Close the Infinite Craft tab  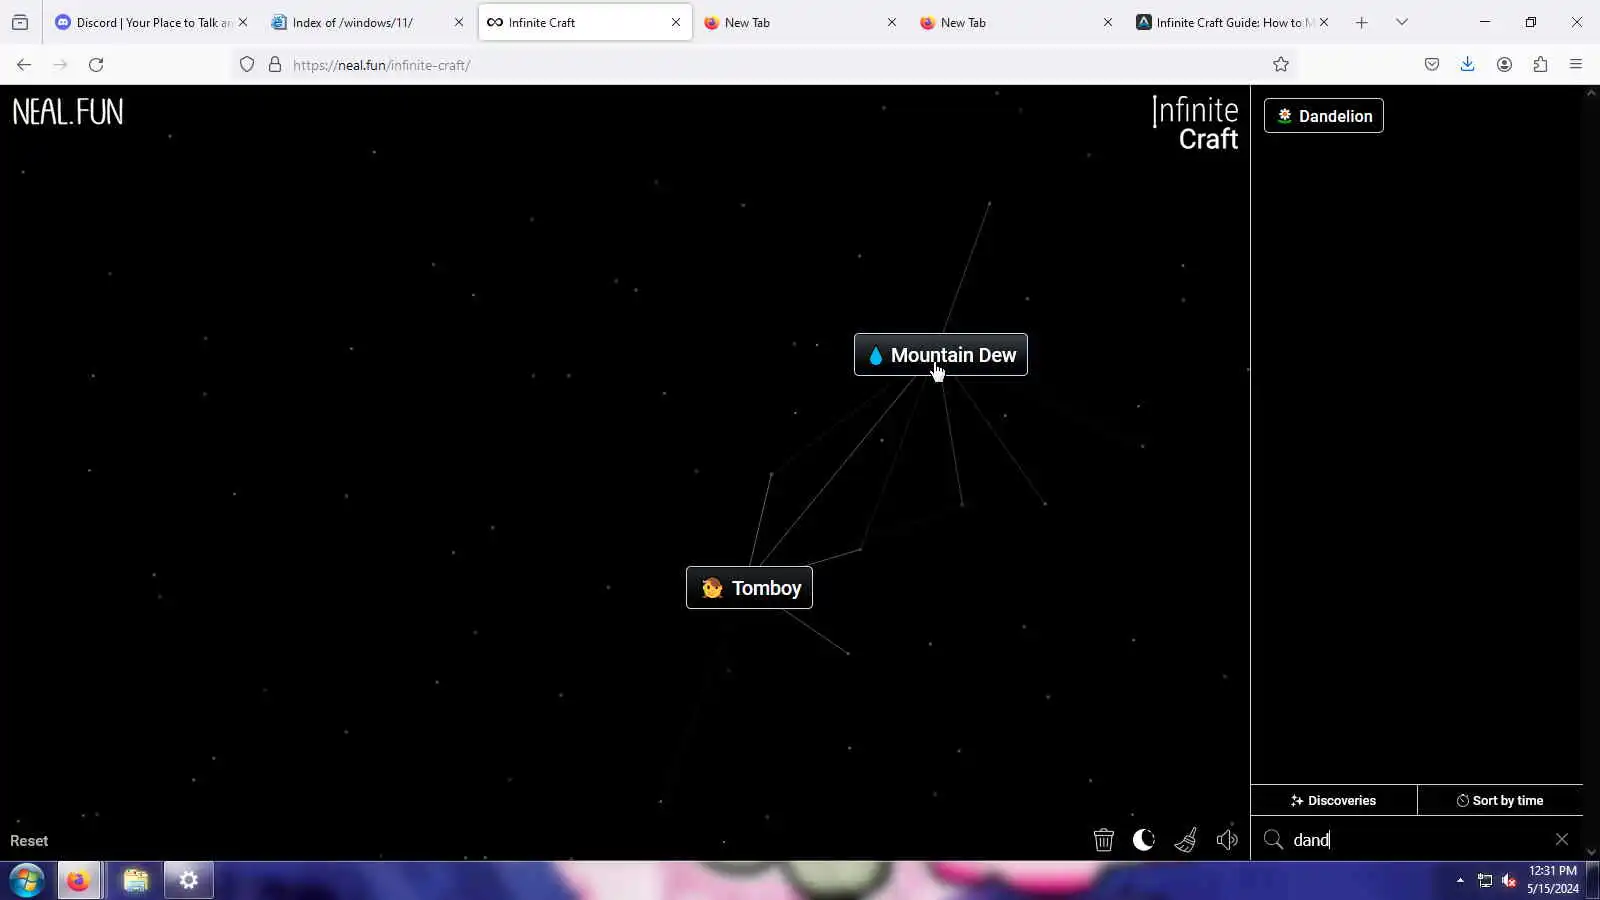(x=676, y=22)
